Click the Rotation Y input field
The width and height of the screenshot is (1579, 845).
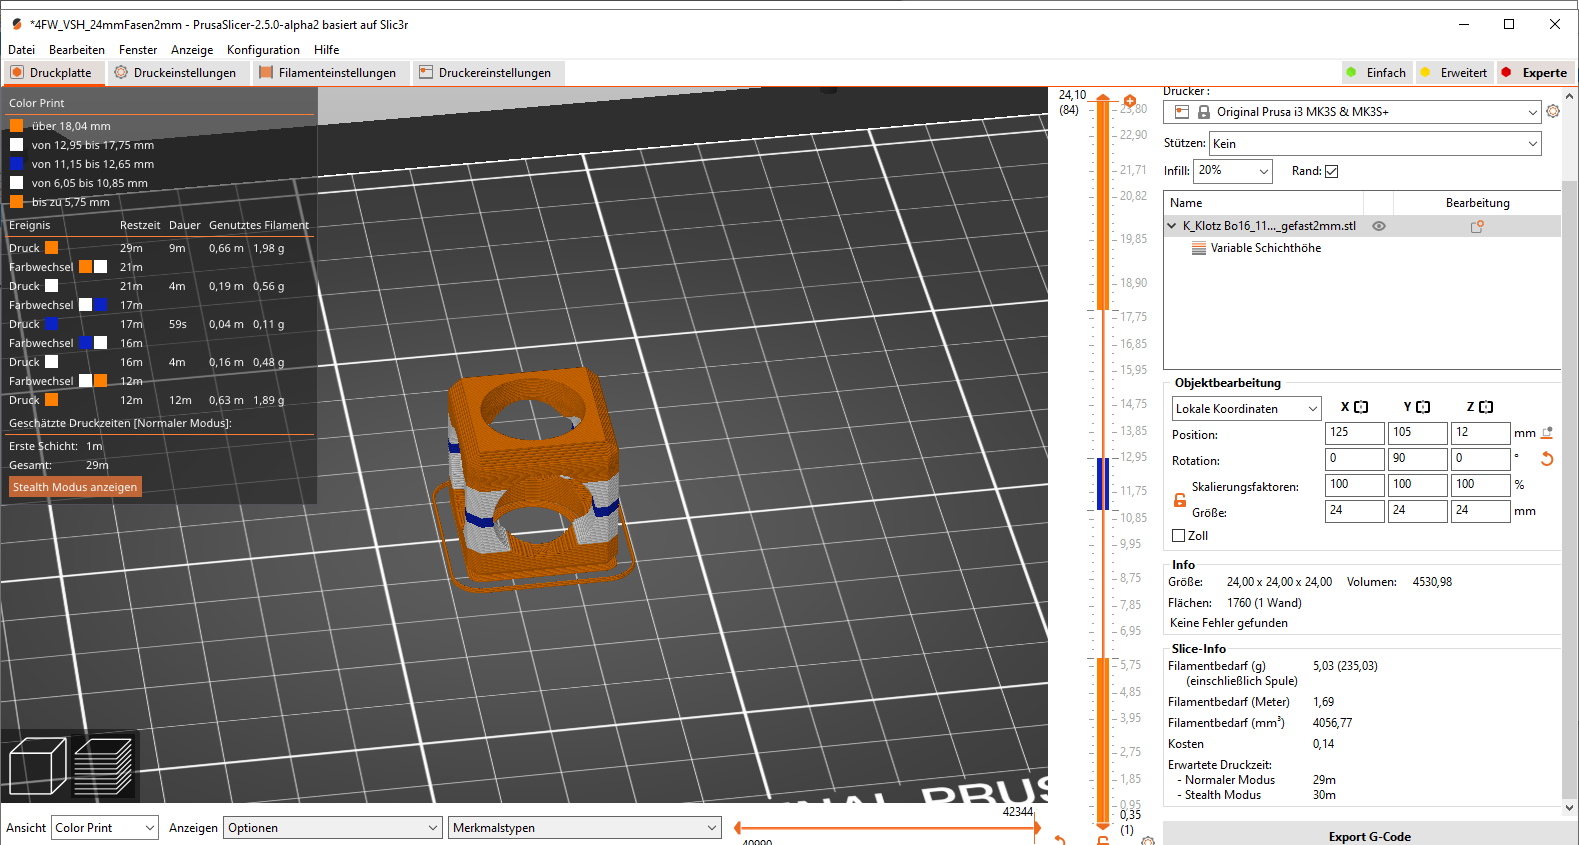[x=1417, y=459]
